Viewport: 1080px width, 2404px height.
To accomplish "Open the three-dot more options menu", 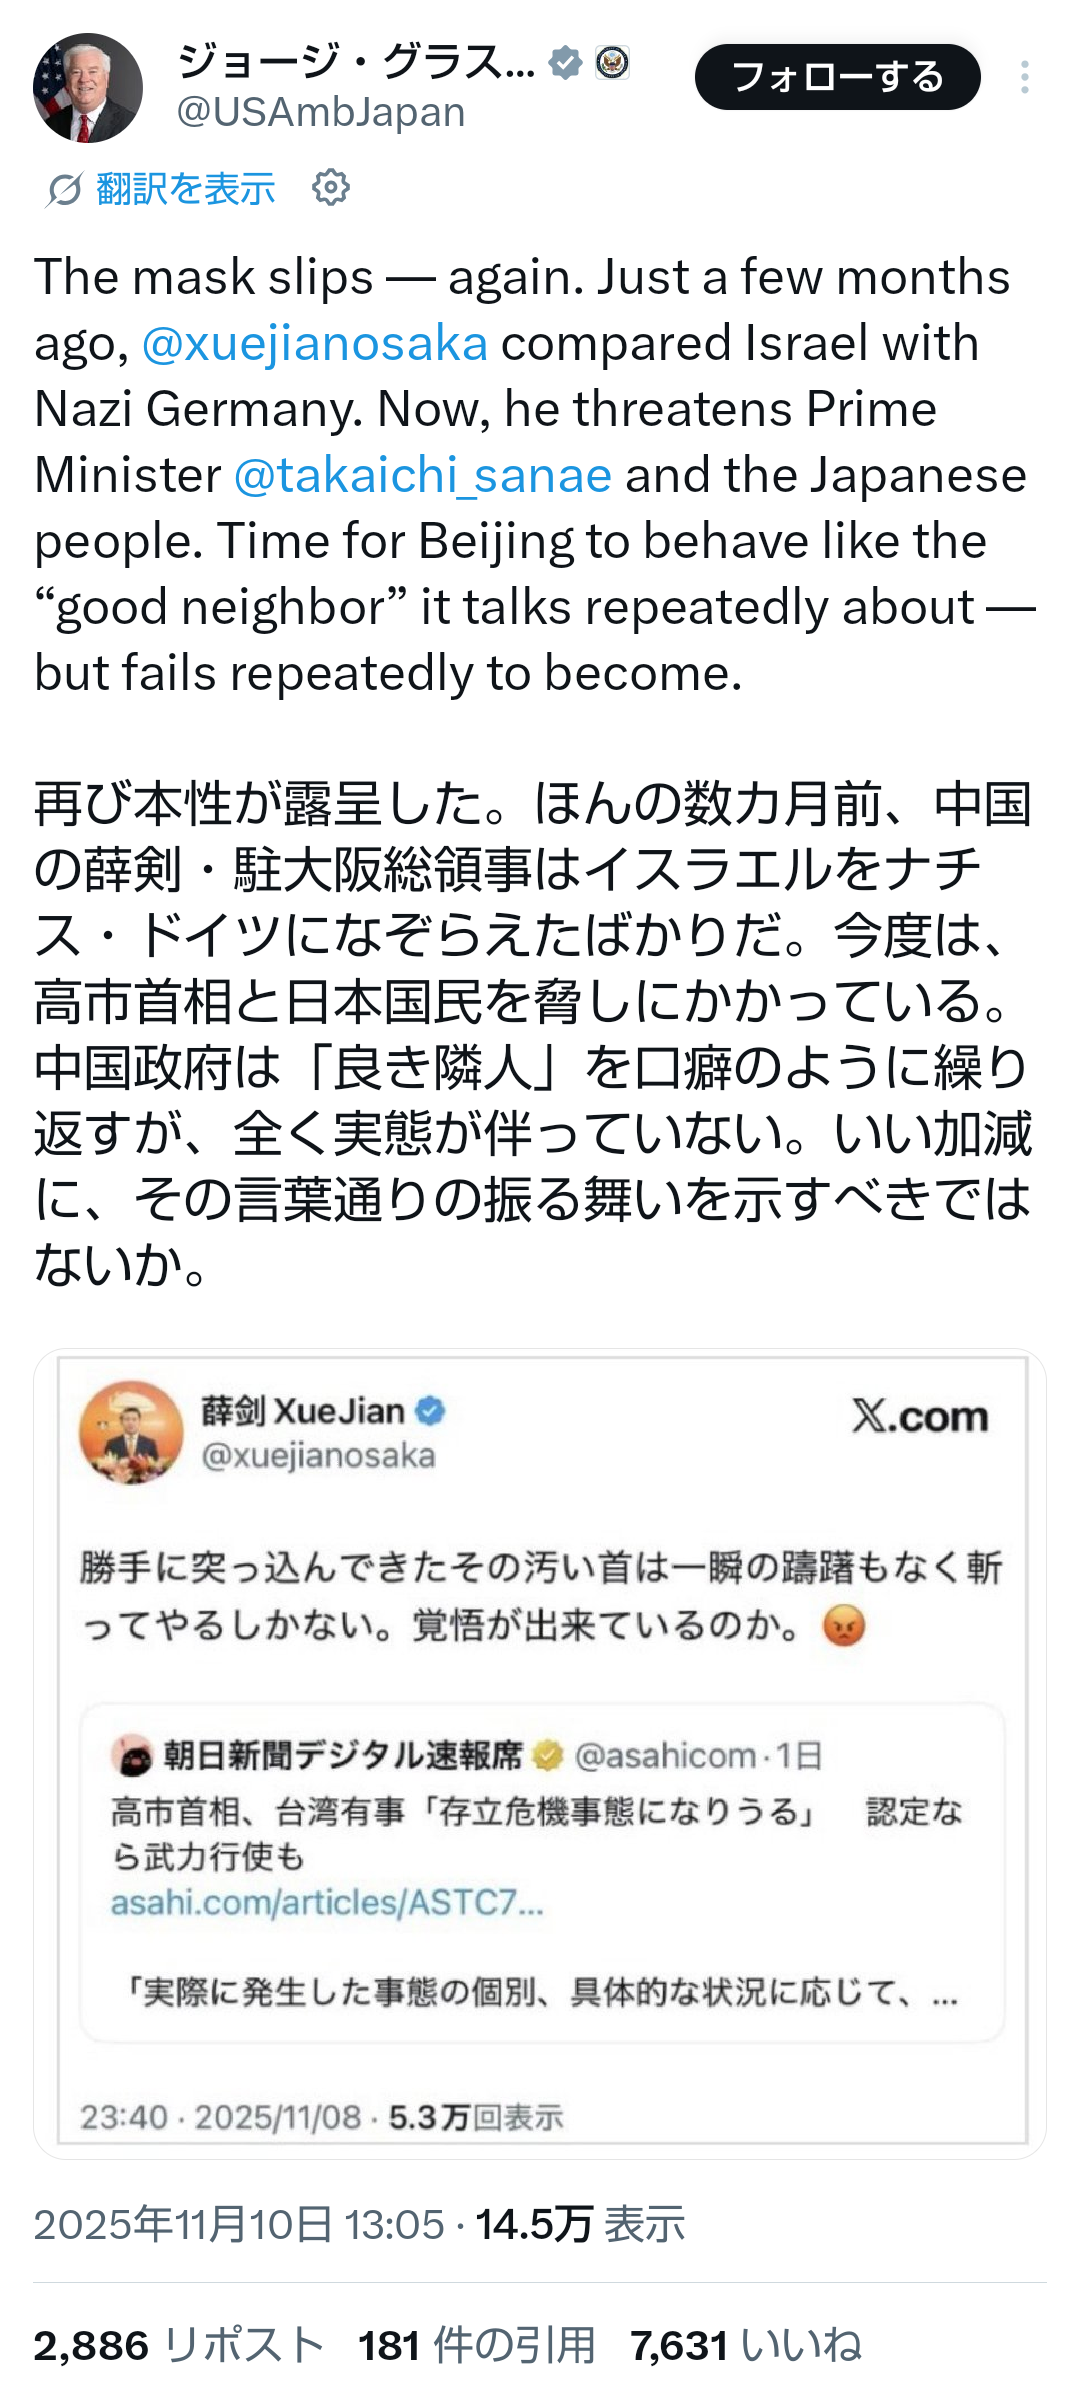I will tap(1024, 78).
